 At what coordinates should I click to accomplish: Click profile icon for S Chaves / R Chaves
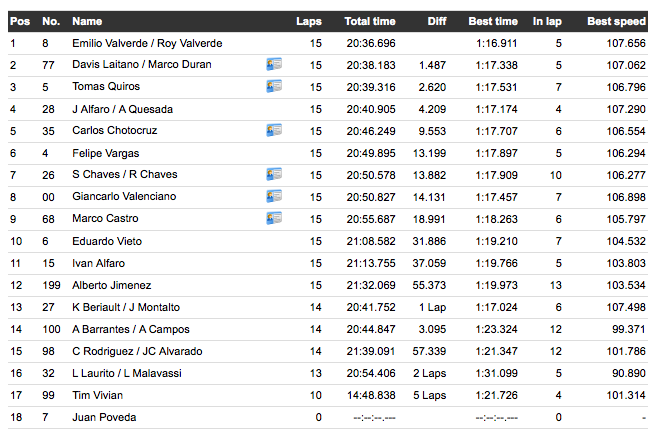(x=273, y=175)
